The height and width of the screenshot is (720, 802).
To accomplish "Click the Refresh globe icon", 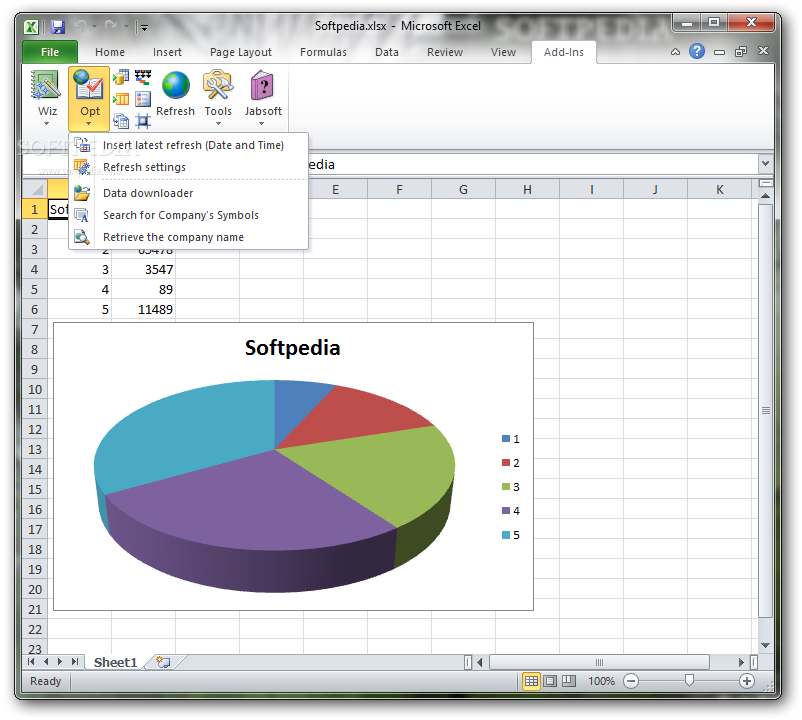I will click(x=175, y=87).
